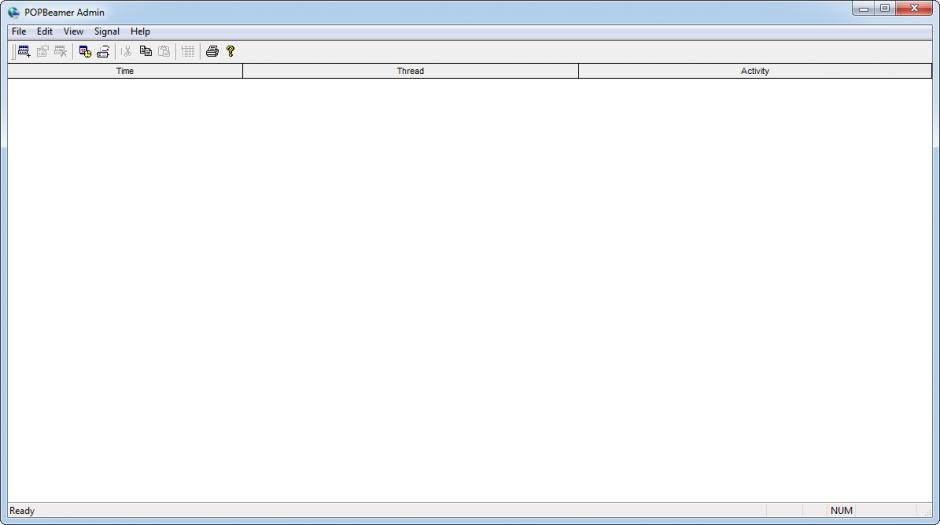
Task: Open the Help menu
Action: tap(140, 32)
